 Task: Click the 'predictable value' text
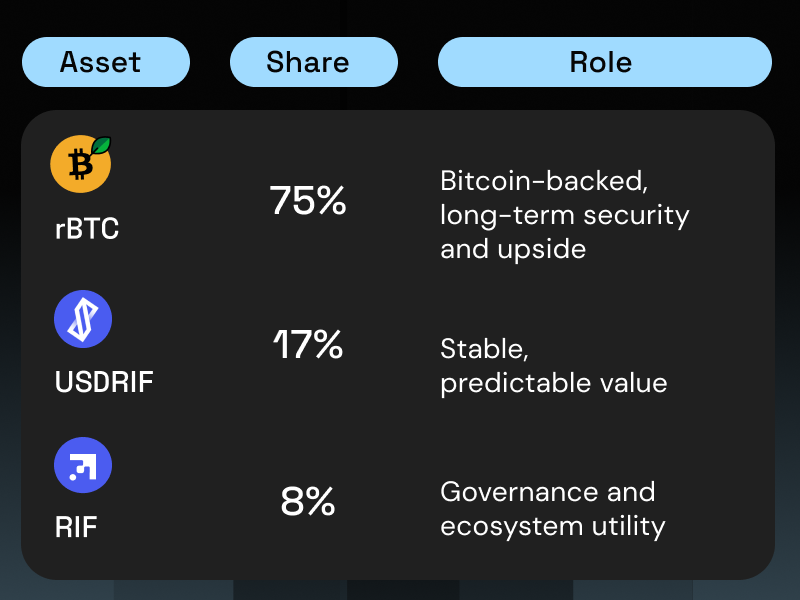(x=554, y=384)
